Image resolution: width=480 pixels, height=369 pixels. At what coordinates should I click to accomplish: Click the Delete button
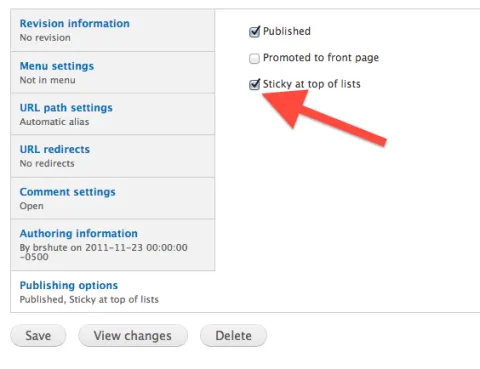click(x=233, y=335)
